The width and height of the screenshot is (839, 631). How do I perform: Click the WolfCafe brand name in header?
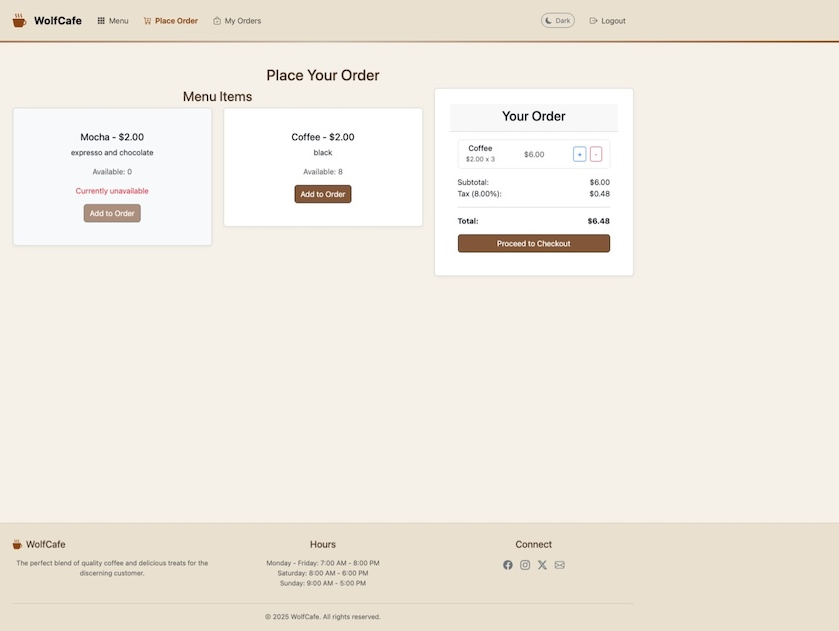pos(58,21)
